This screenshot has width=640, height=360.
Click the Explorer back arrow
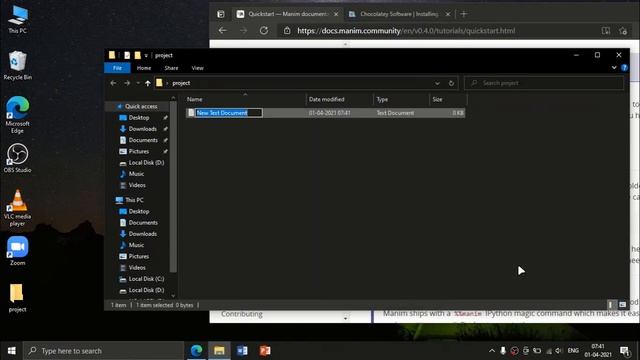pyautogui.click(x=113, y=83)
